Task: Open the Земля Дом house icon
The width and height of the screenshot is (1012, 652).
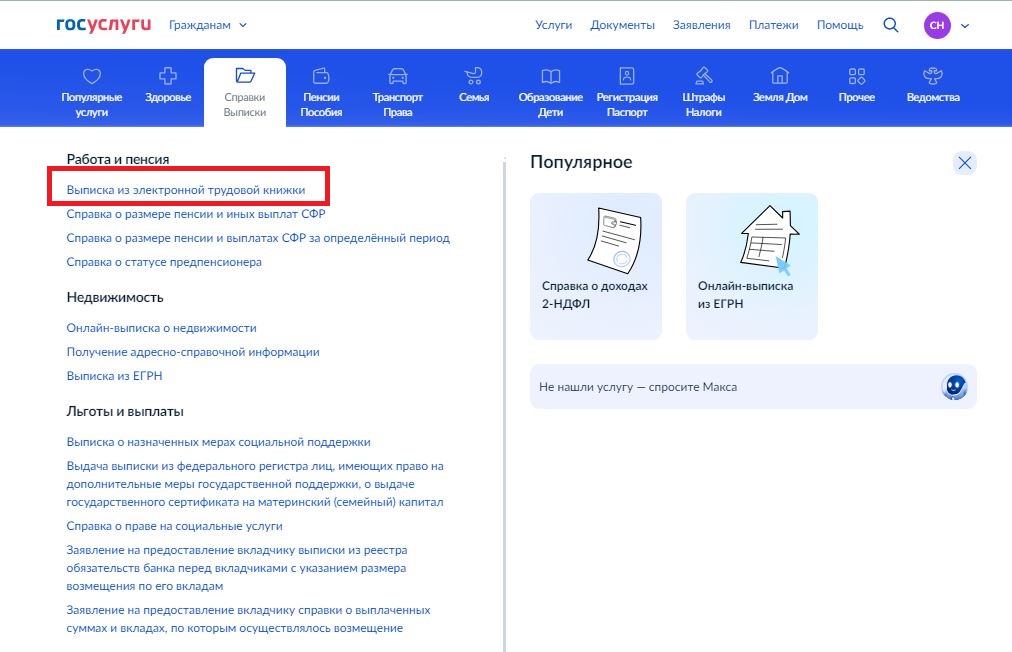Action: click(x=780, y=77)
